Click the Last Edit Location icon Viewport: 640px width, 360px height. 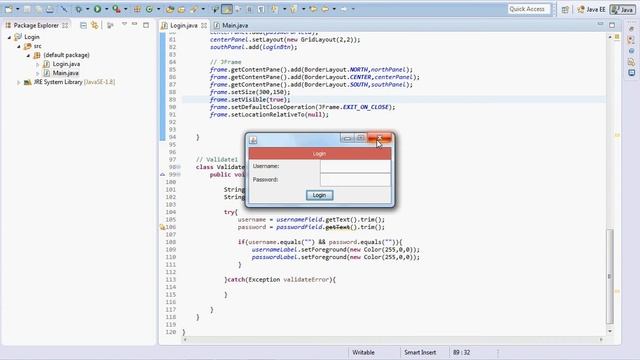[313, 9]
